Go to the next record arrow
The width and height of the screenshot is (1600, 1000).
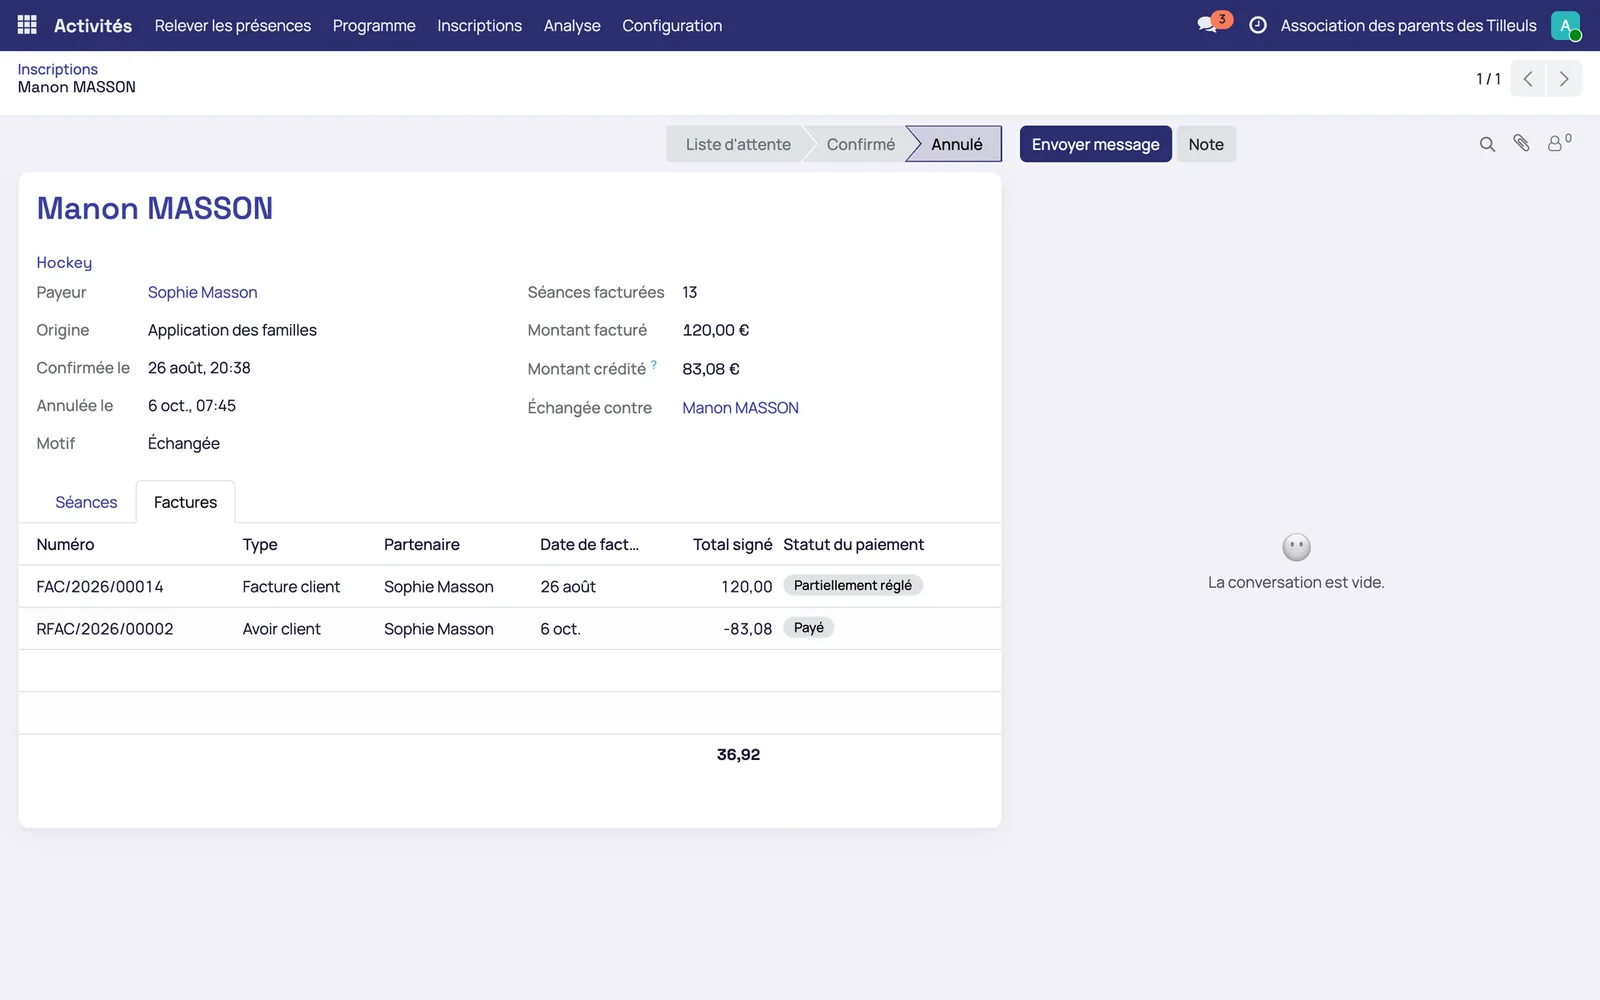pyautogui.click(x=1564, y=79)
